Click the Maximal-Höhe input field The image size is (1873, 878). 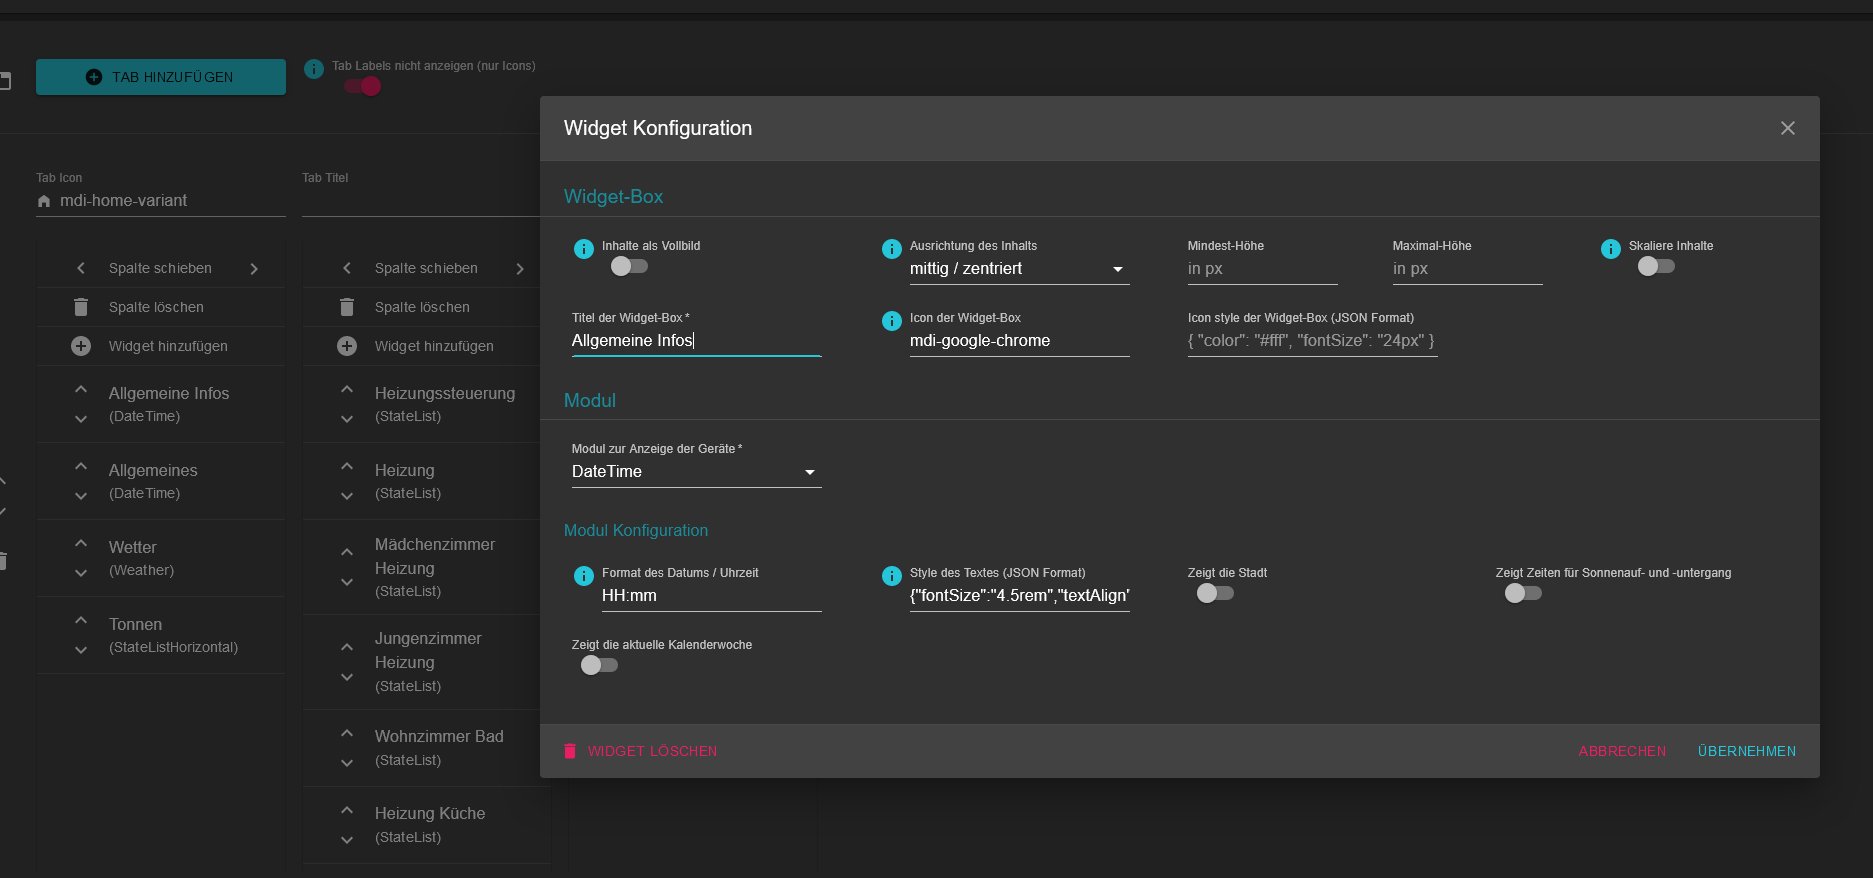(x=1467, y=269)
